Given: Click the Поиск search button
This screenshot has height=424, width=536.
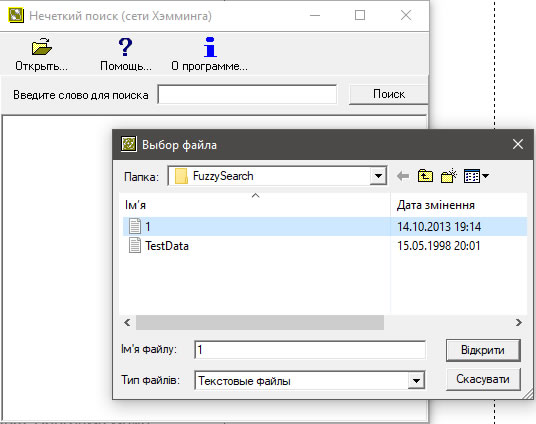Looking at the screenshot, I should tap(389, 94).
